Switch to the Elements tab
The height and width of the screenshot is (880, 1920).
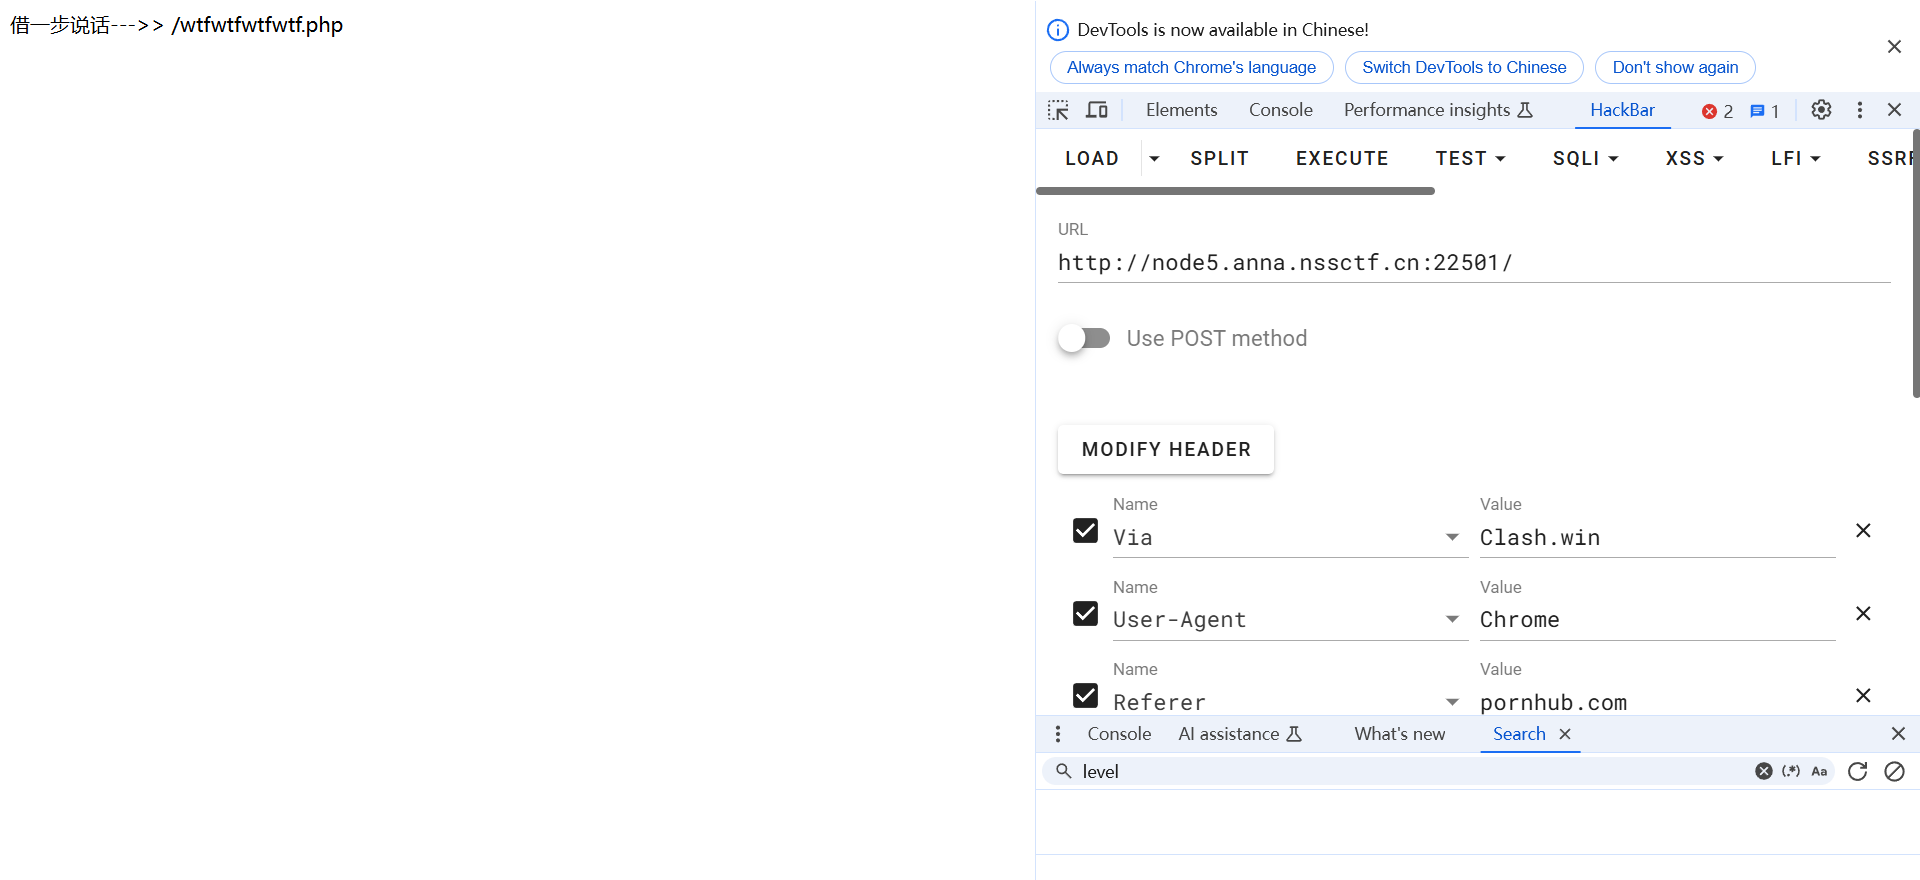(1181, 110)
